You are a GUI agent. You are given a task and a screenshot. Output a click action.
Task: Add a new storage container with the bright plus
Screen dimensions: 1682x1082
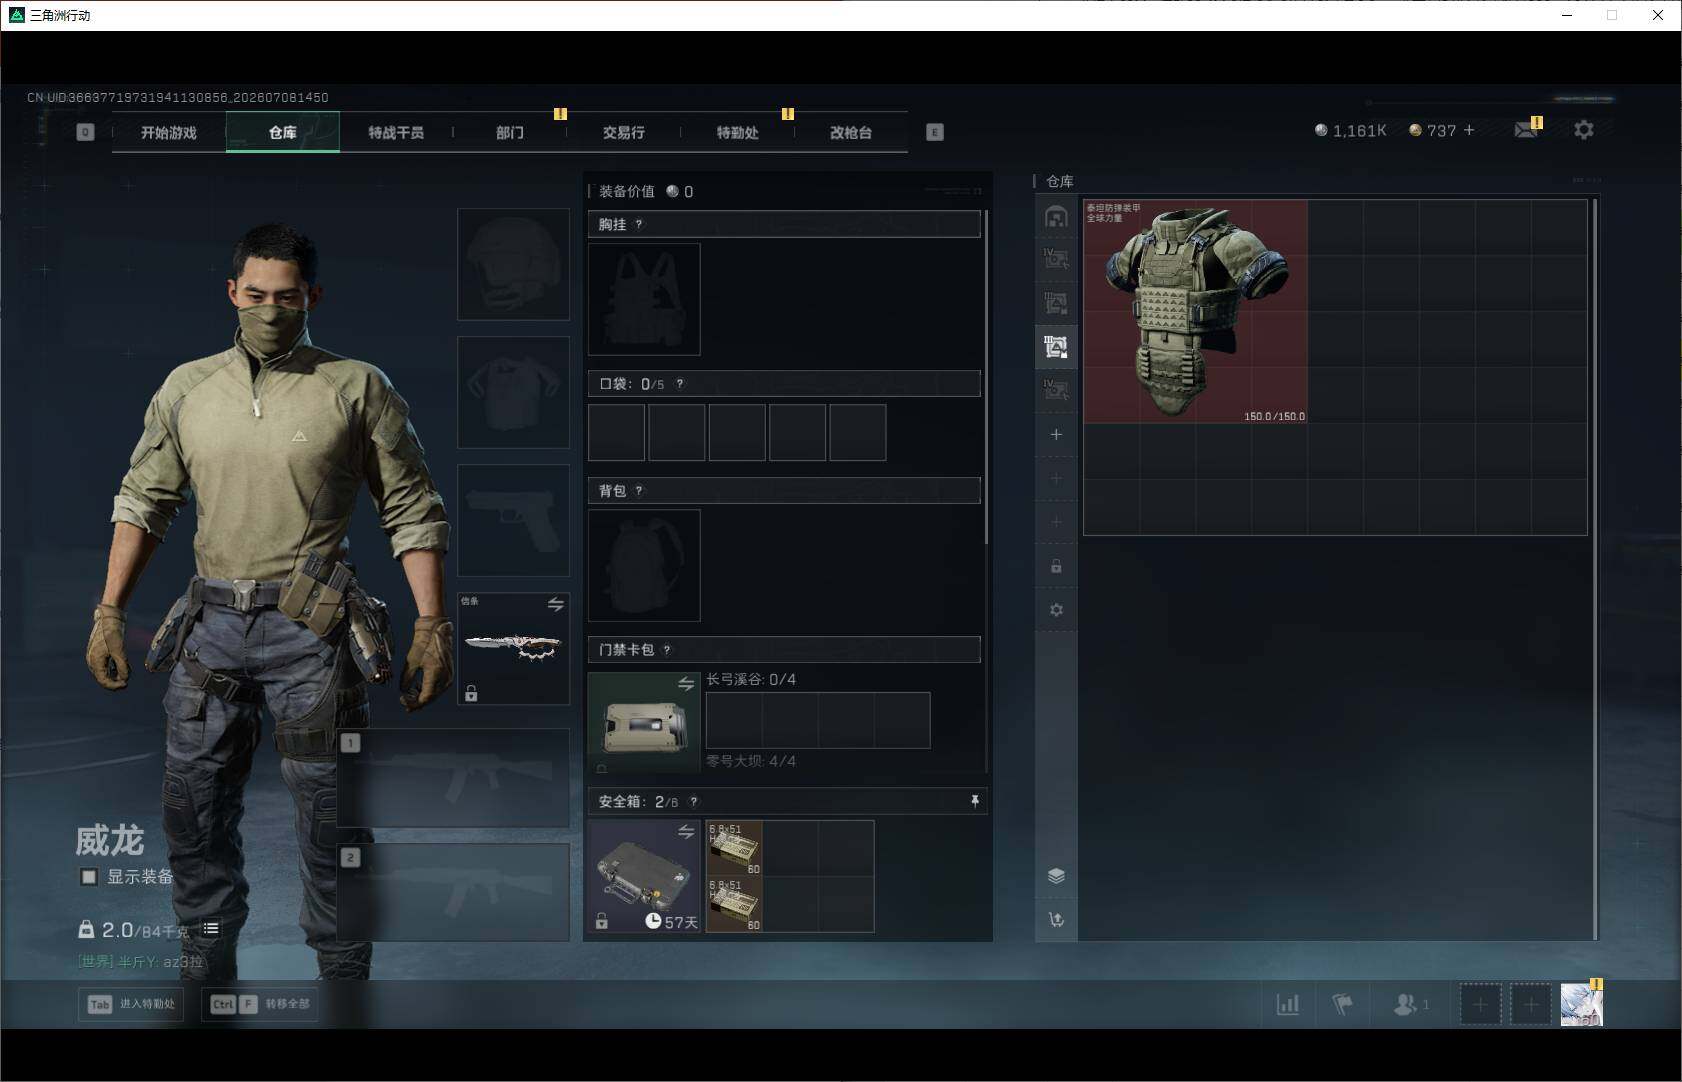(x=1056, y=434)
